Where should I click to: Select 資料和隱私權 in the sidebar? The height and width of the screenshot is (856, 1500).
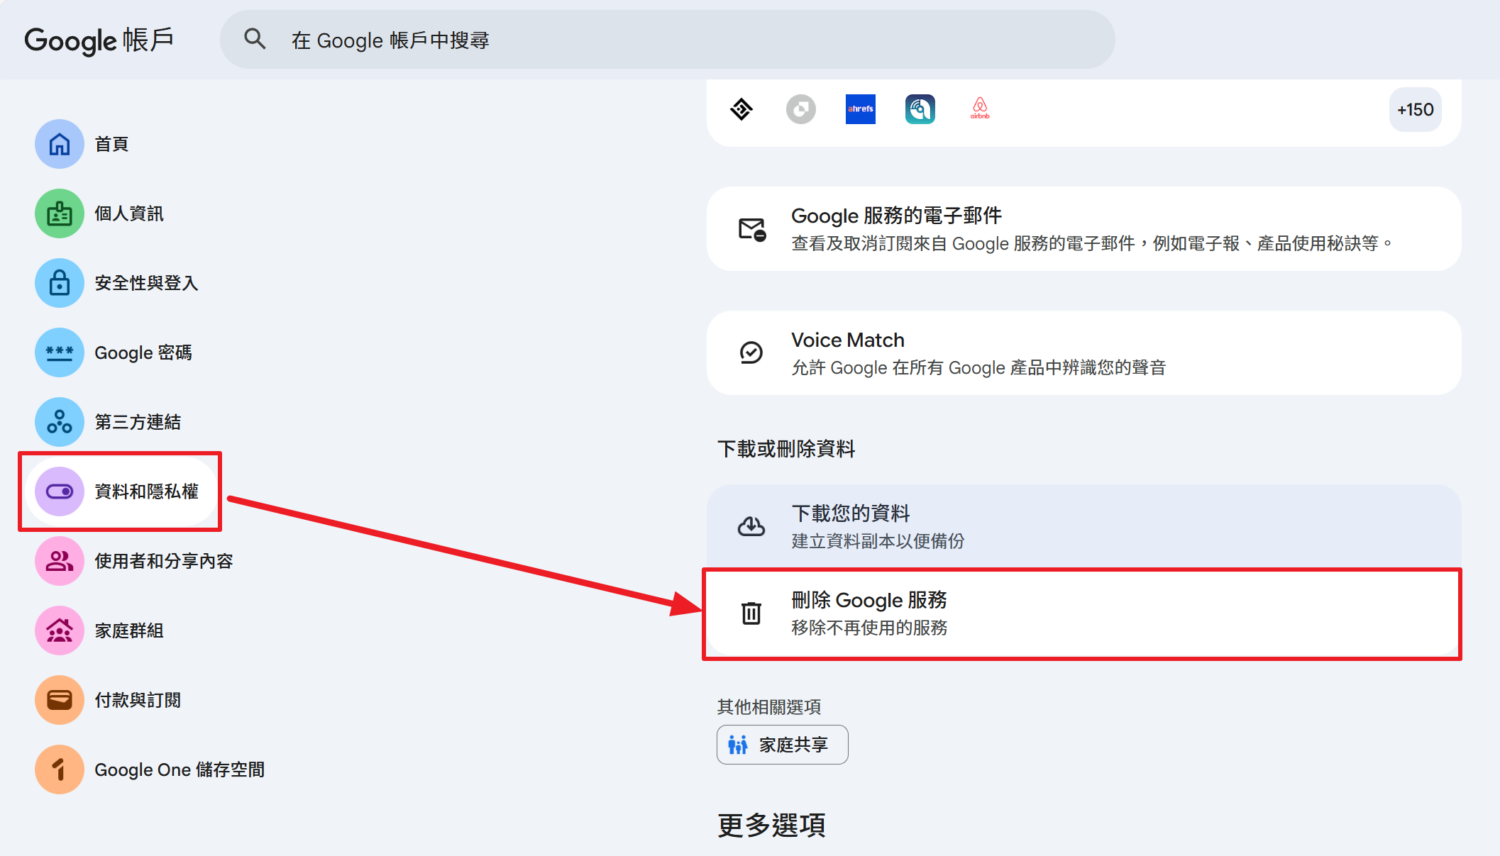click(x=120, y=491)
